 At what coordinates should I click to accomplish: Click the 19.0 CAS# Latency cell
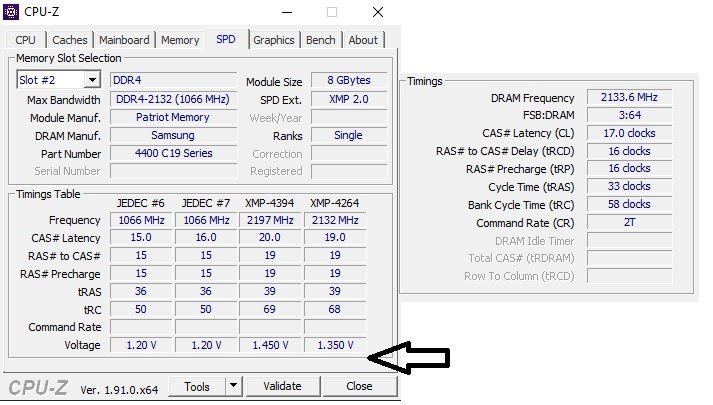[x=335, y=238]
